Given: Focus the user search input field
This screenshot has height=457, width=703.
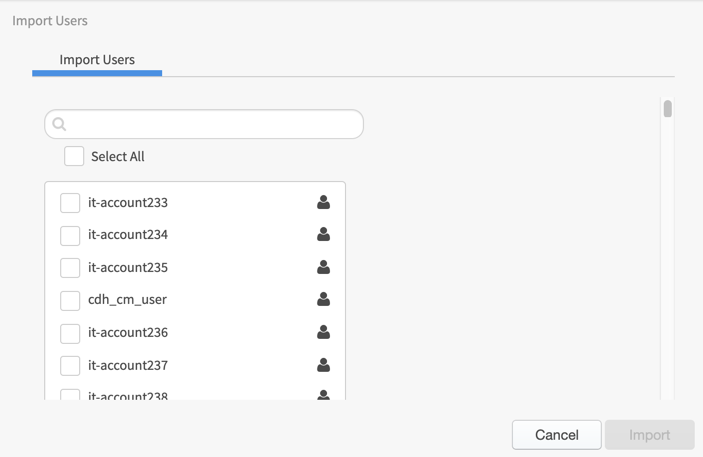Looking at the screenshot, I should [204, 124].
